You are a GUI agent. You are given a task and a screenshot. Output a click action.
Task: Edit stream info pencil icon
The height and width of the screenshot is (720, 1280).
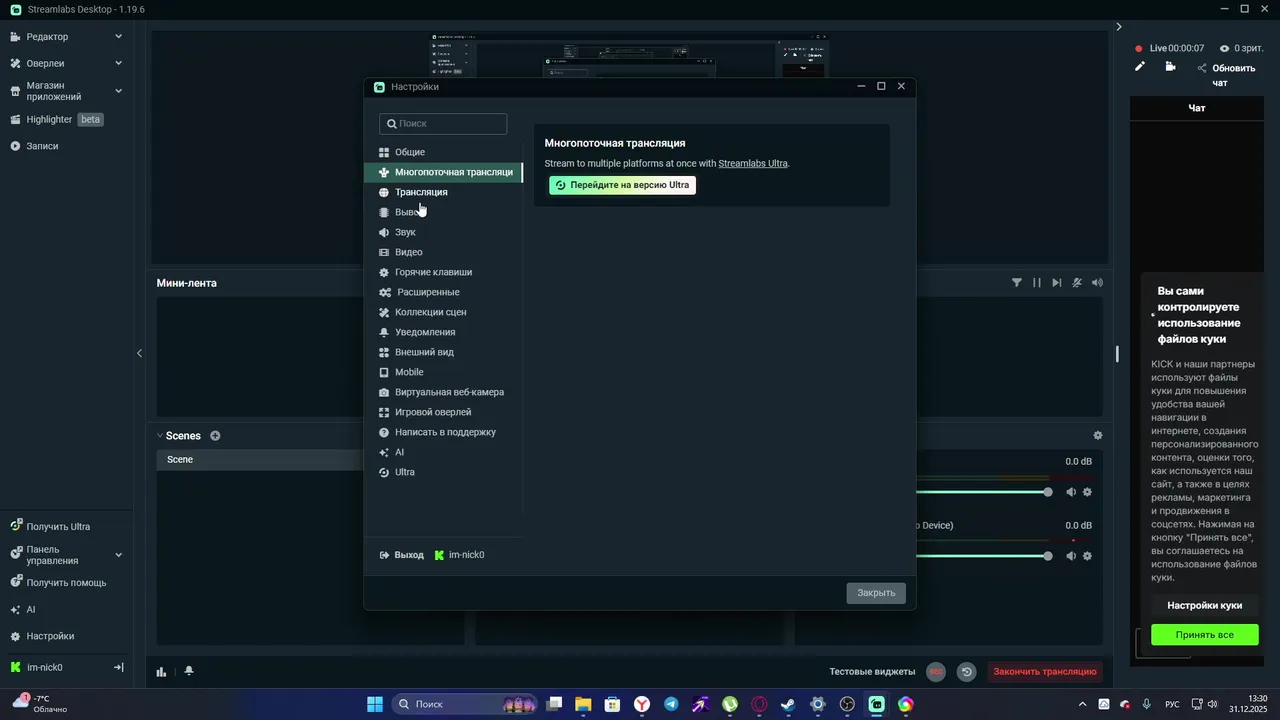click(x=1139, y=67)
